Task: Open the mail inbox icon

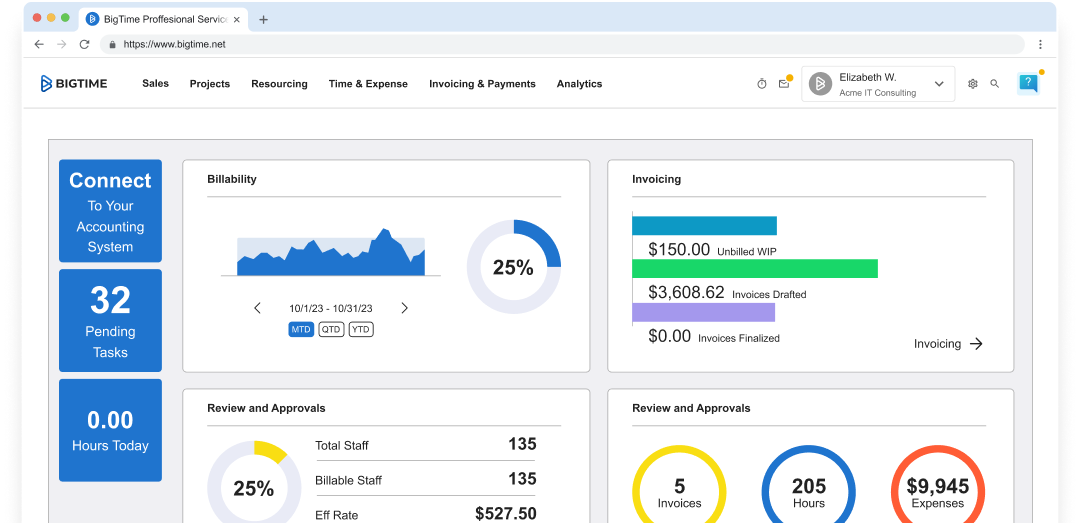Action: [x=784, y=84]
